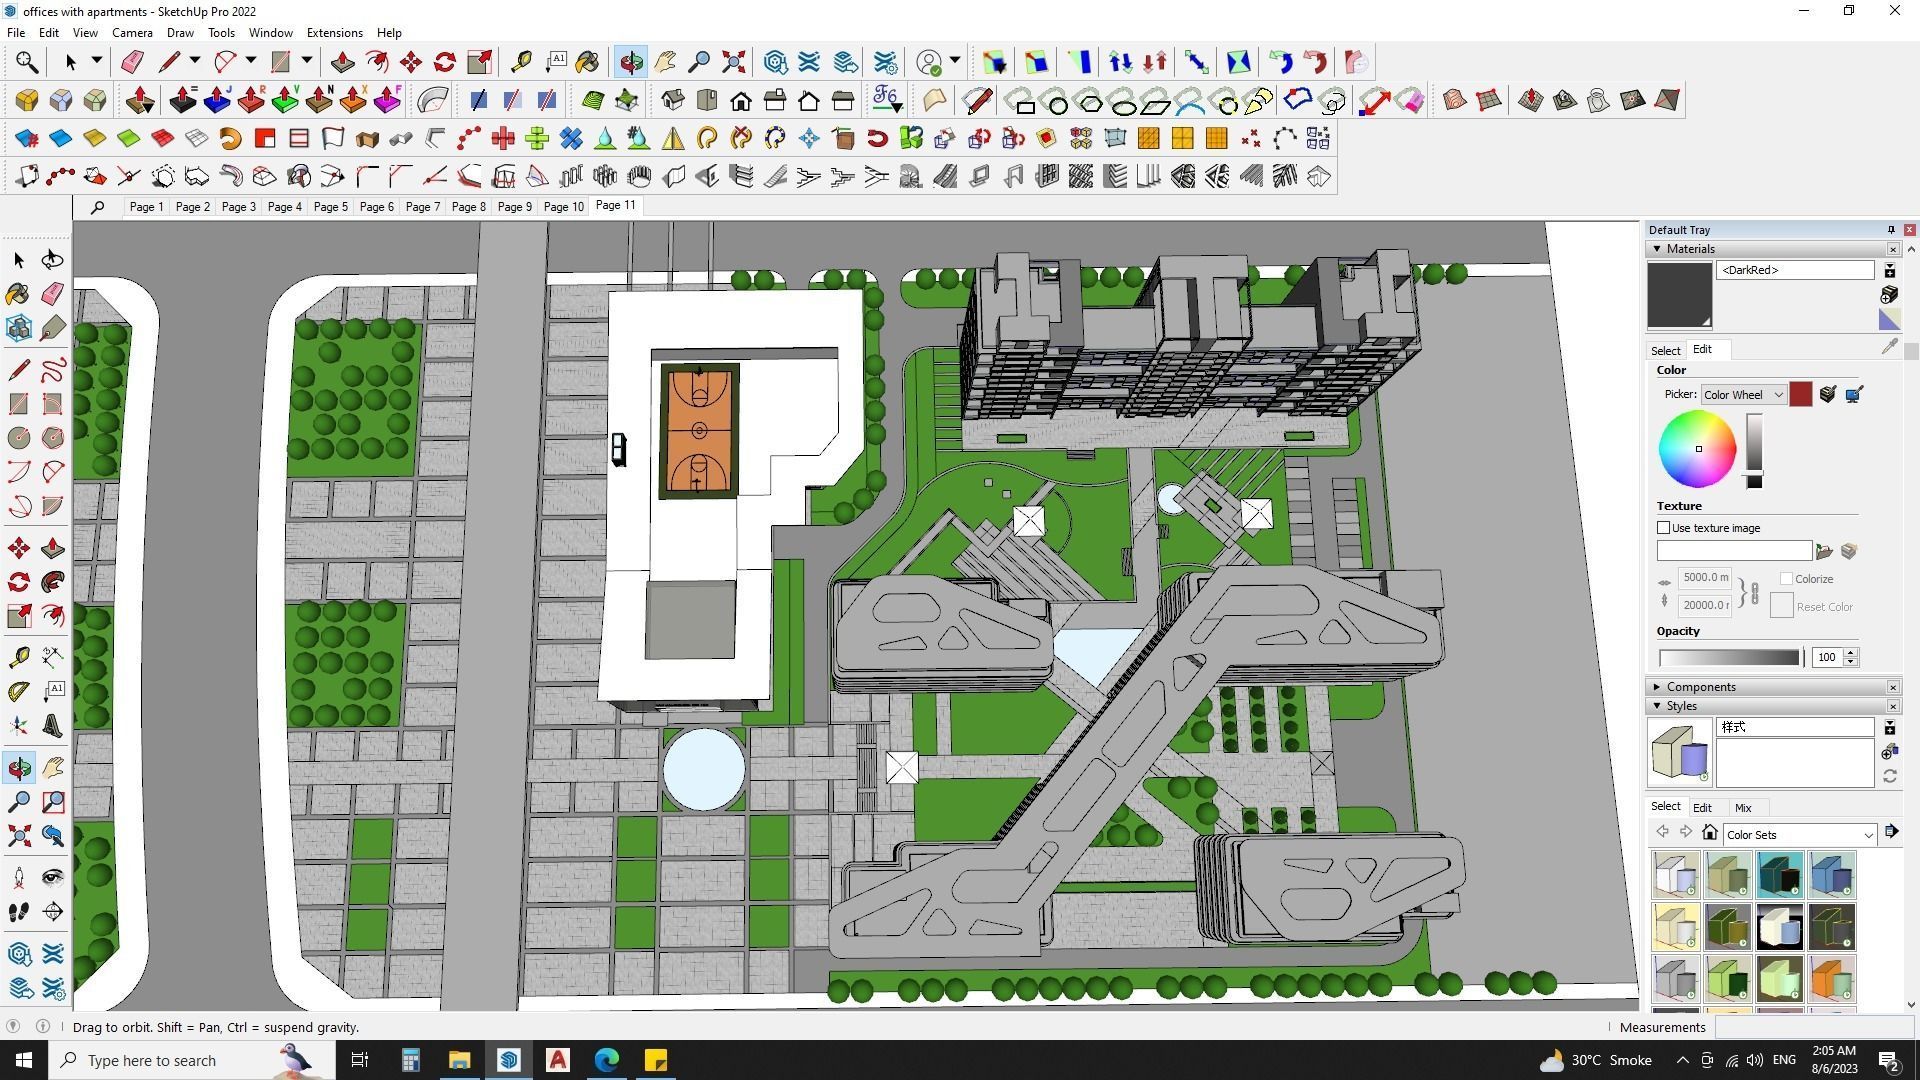The image size is (1920, 1080).
Task: Expand the Components panel
Action: coord(1657,688)
